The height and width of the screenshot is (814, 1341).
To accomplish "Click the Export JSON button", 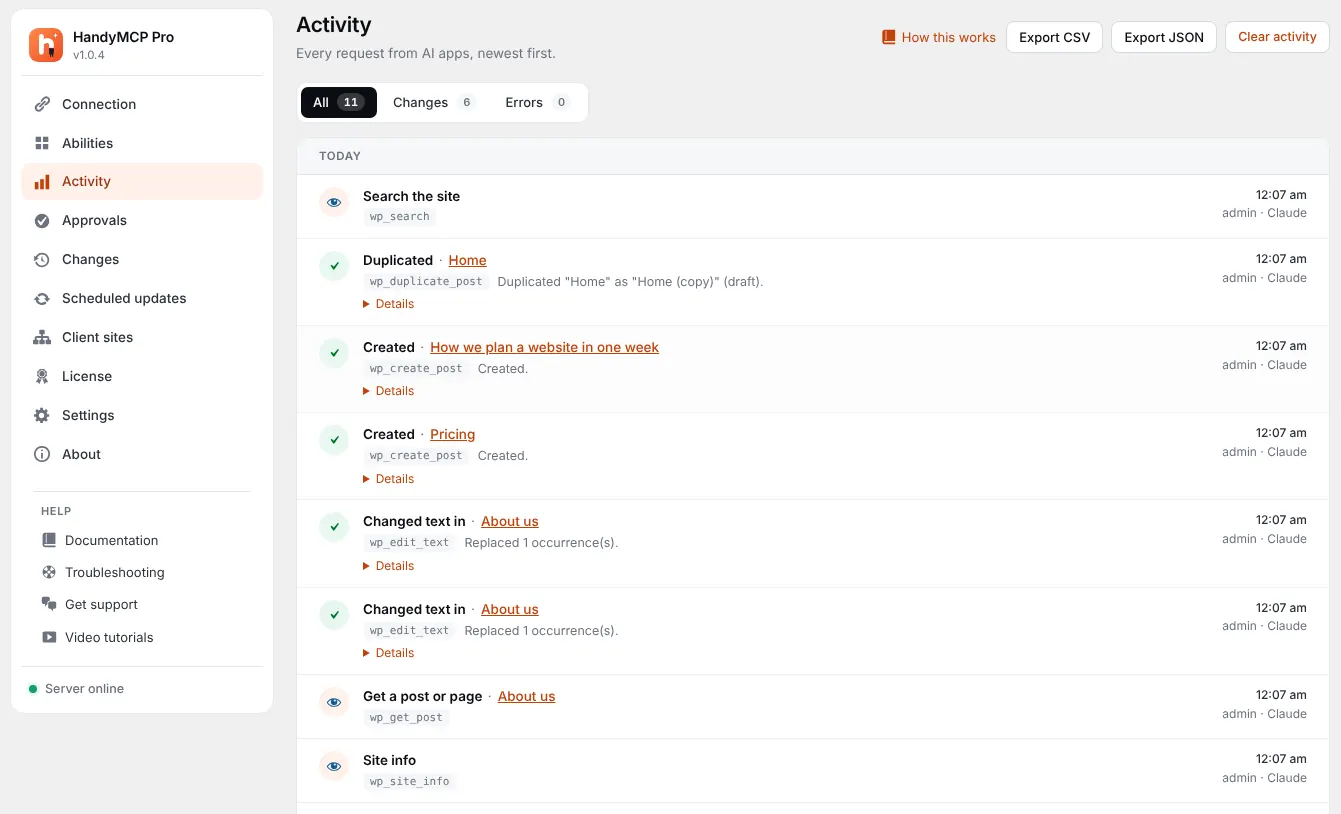I will (x=1164, y=37).
